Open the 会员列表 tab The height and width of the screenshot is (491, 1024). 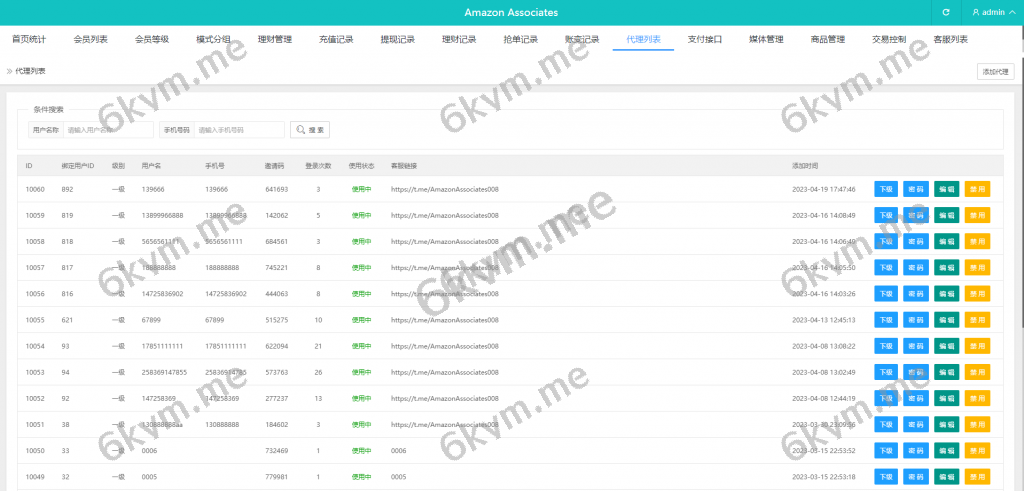click(x=91, y=40)
